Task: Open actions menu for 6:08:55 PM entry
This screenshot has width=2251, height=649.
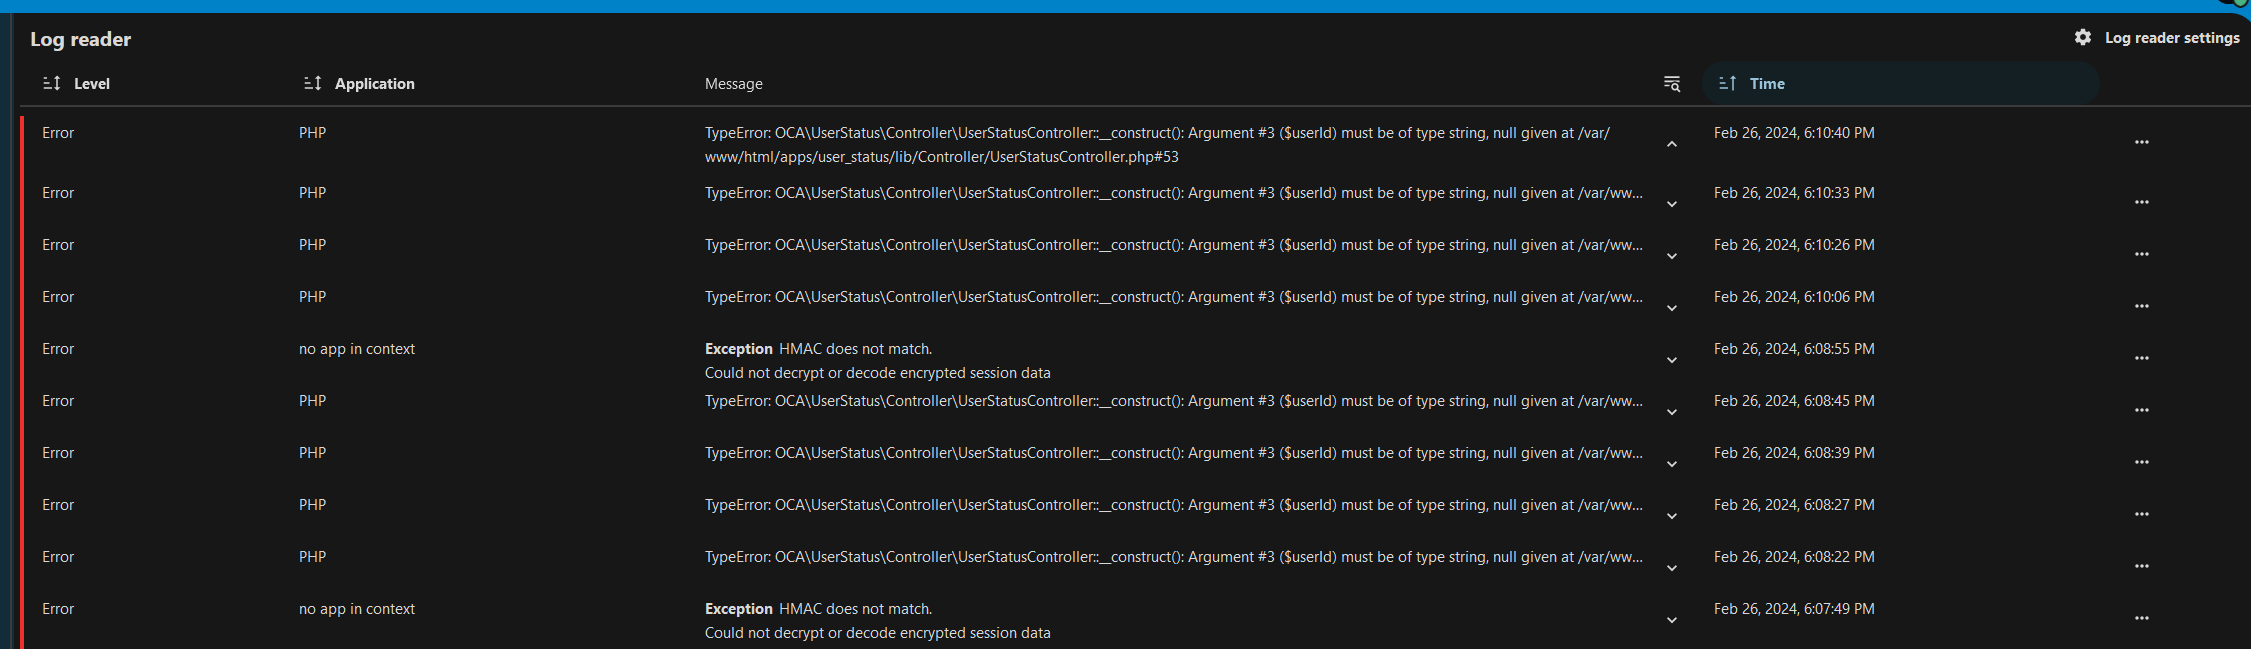Action: (2141, 358)
